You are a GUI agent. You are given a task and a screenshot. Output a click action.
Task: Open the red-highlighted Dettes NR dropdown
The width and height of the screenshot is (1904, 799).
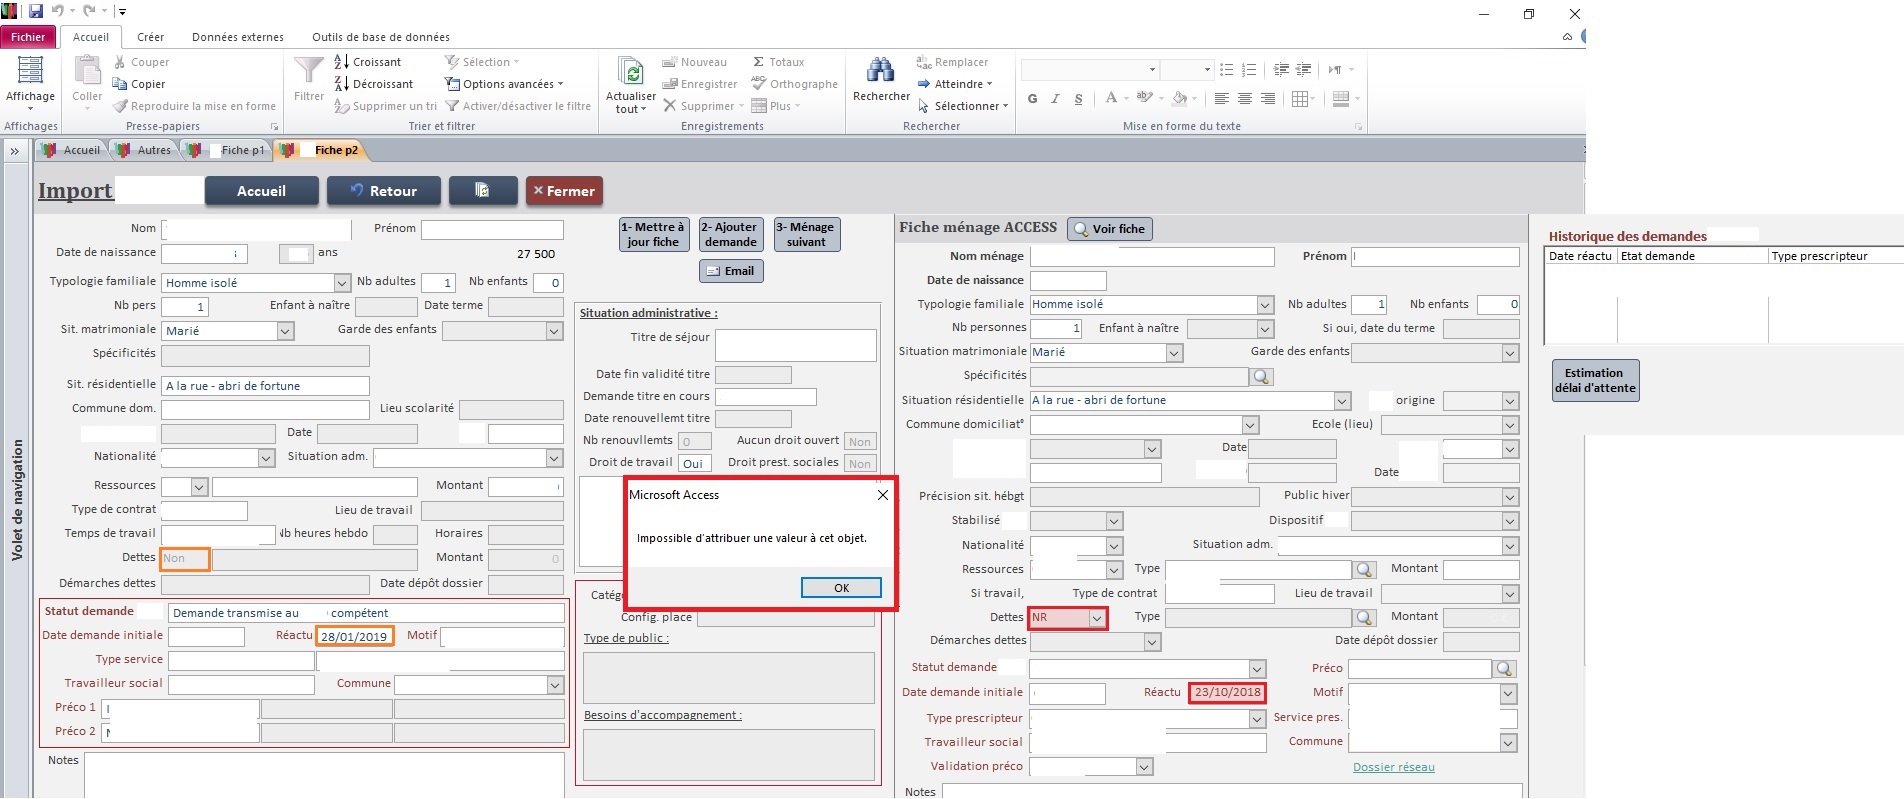(x=1097, y=618)
